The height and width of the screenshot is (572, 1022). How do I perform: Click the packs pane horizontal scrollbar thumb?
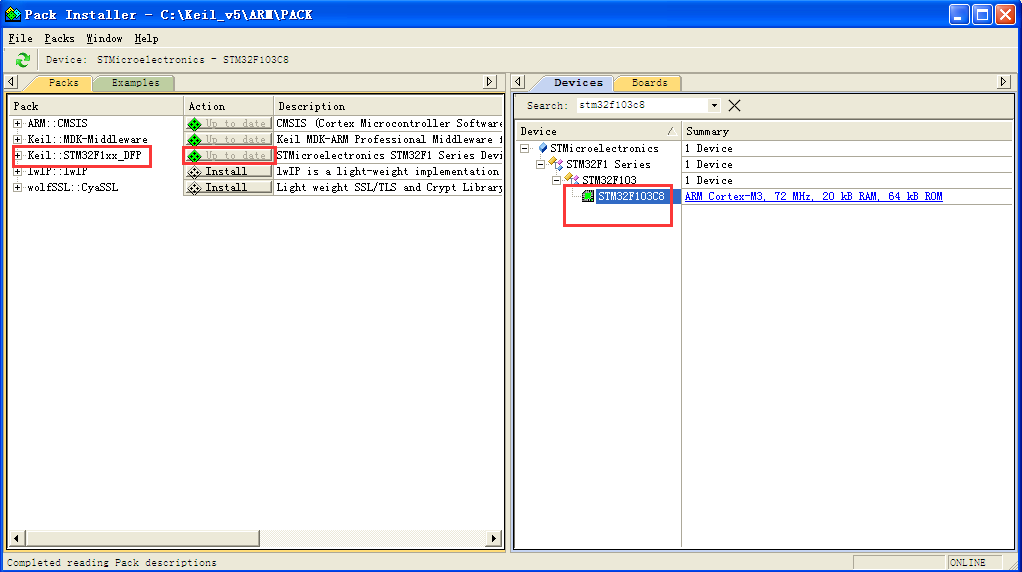143,537
